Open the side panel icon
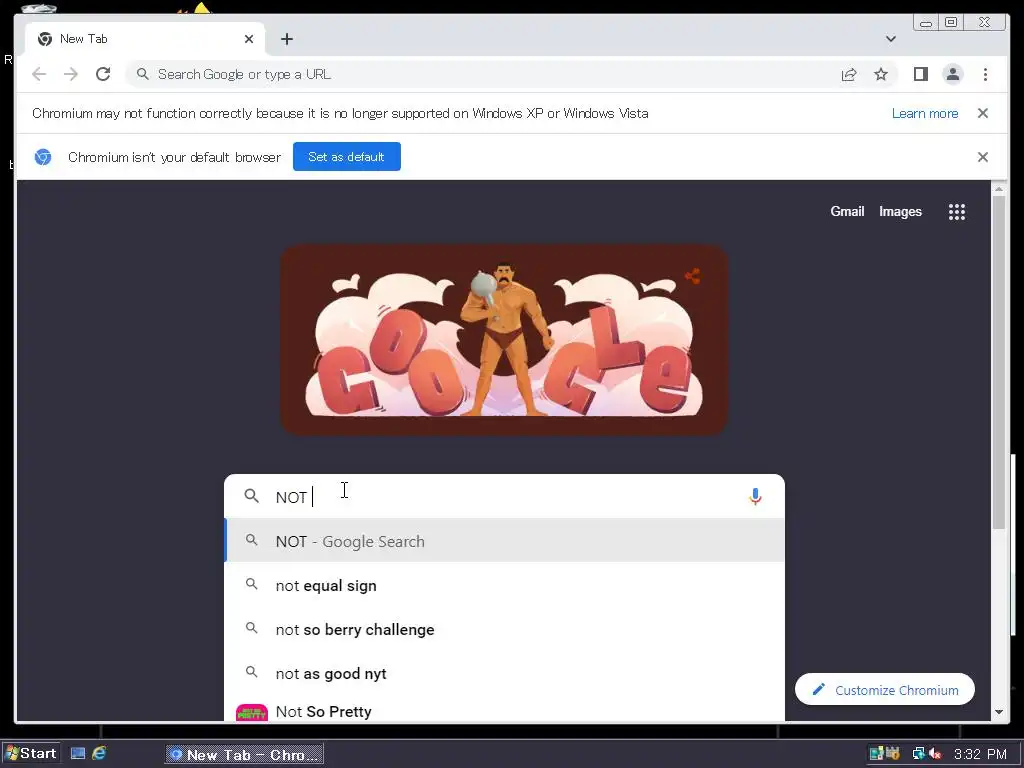1024x768 pixels. tap(921, 74)
